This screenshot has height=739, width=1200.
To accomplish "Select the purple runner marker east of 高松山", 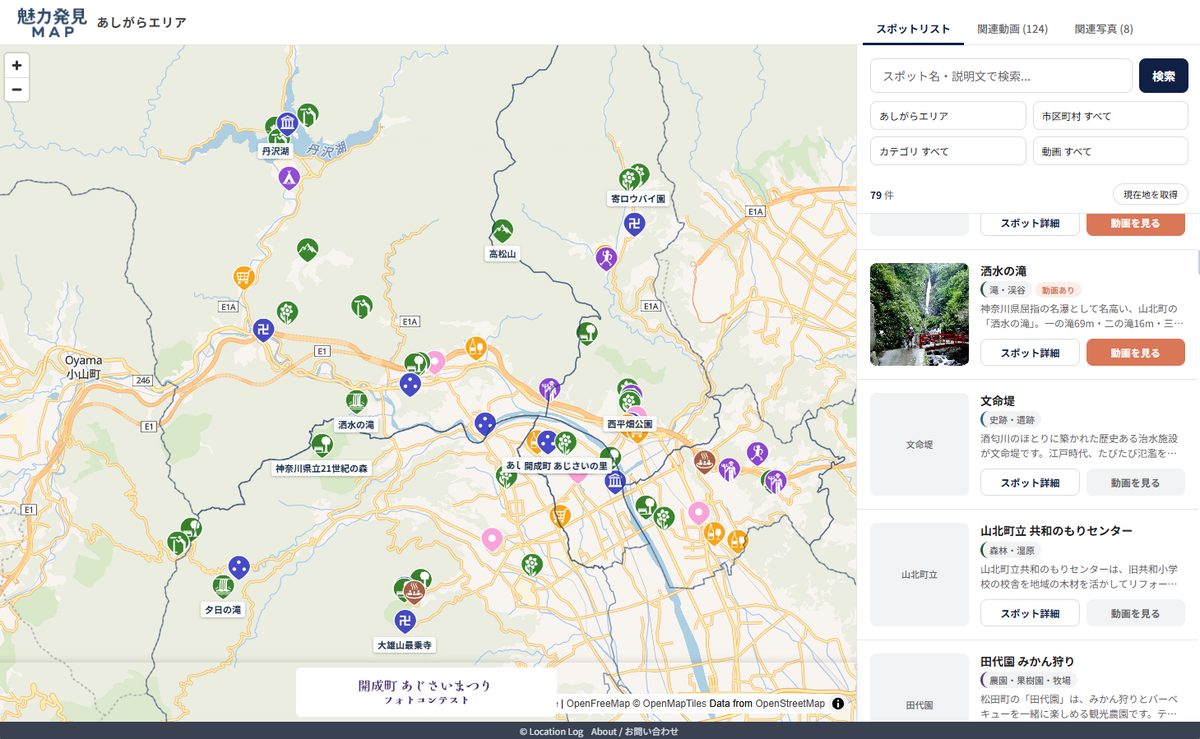I will click(x=605, y=258).
